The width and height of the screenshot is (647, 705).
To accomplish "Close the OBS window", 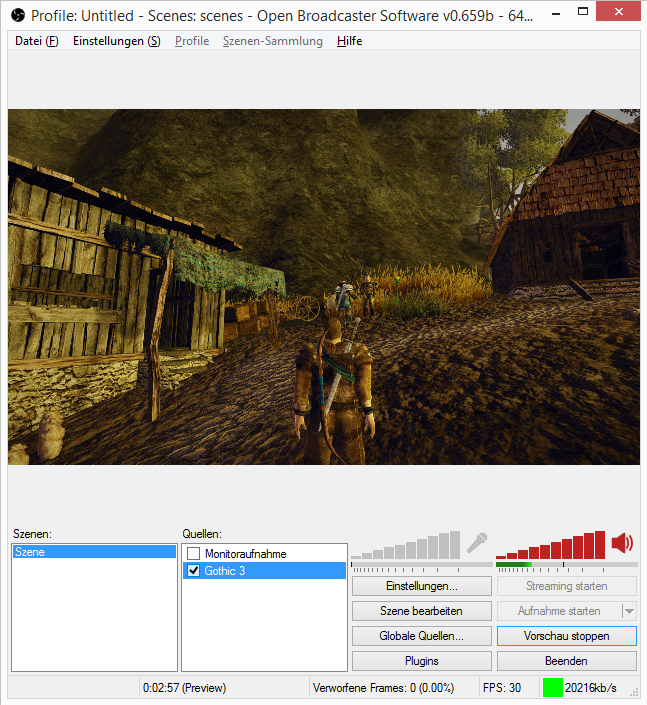I will pyautogui.click(x=619, y=12).
